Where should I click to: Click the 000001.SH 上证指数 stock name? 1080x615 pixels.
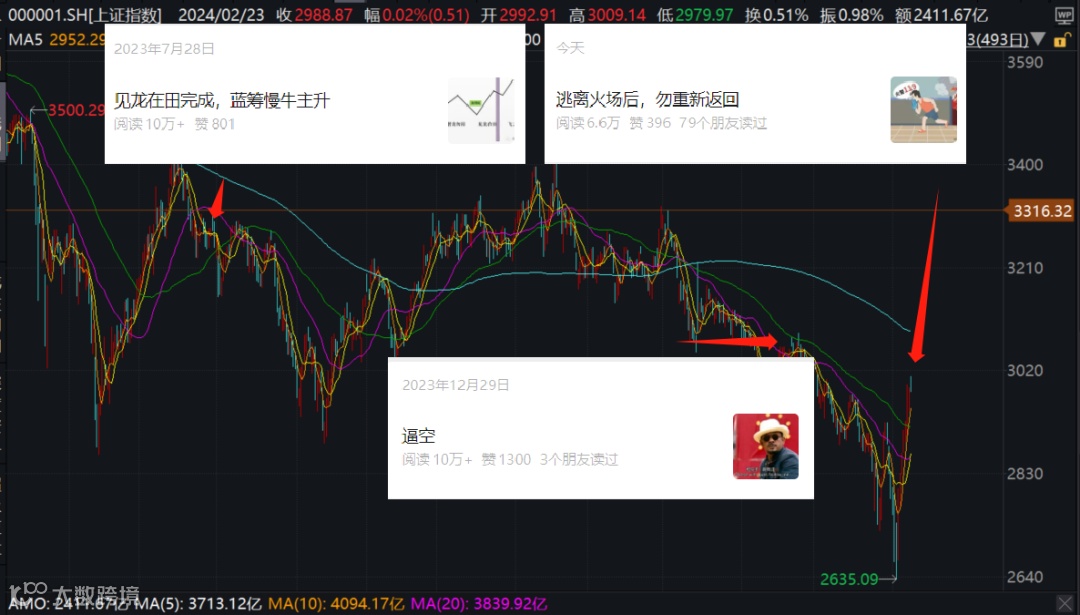point(85,15)
